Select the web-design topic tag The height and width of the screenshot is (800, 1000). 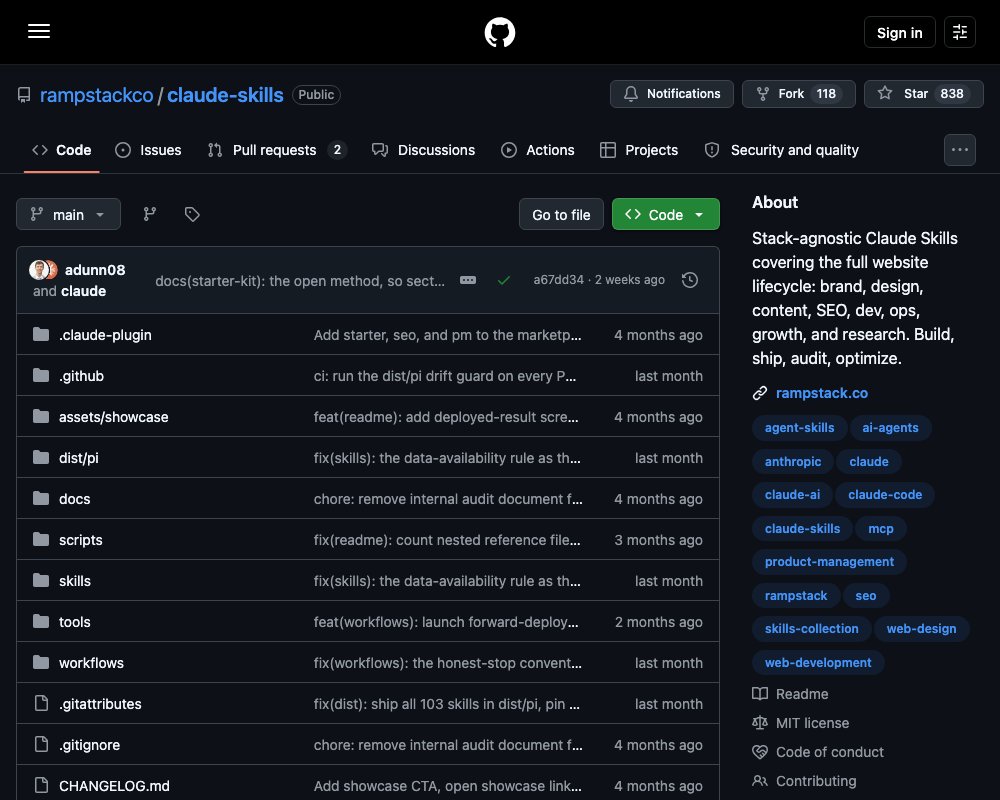[921, 628]
